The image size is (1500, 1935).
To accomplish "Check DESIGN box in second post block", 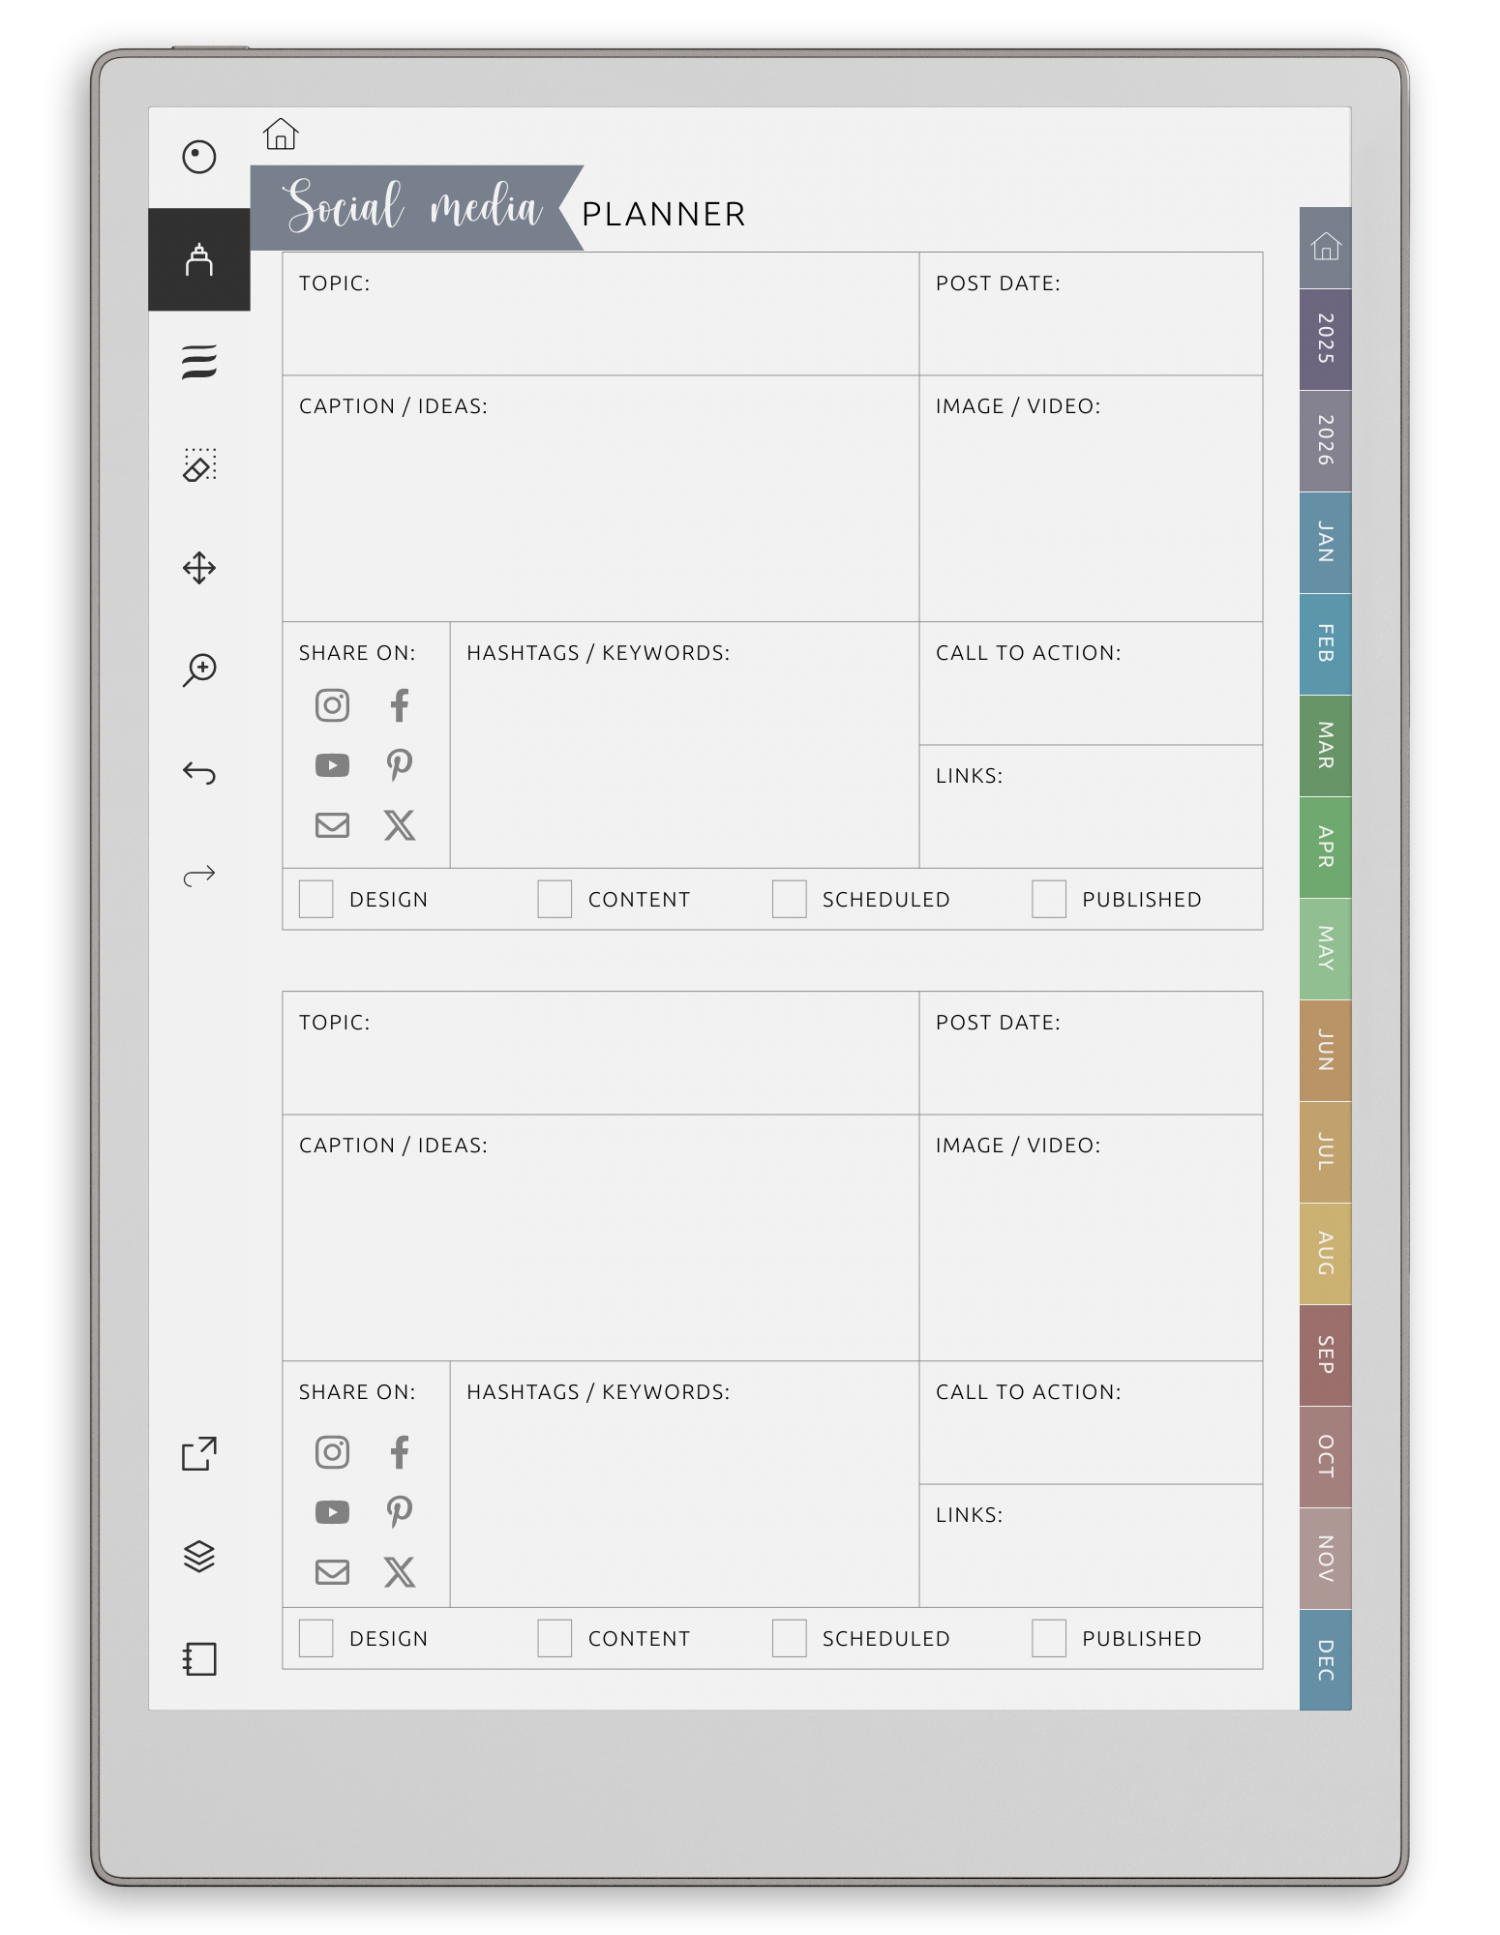I will point(316,1638).
